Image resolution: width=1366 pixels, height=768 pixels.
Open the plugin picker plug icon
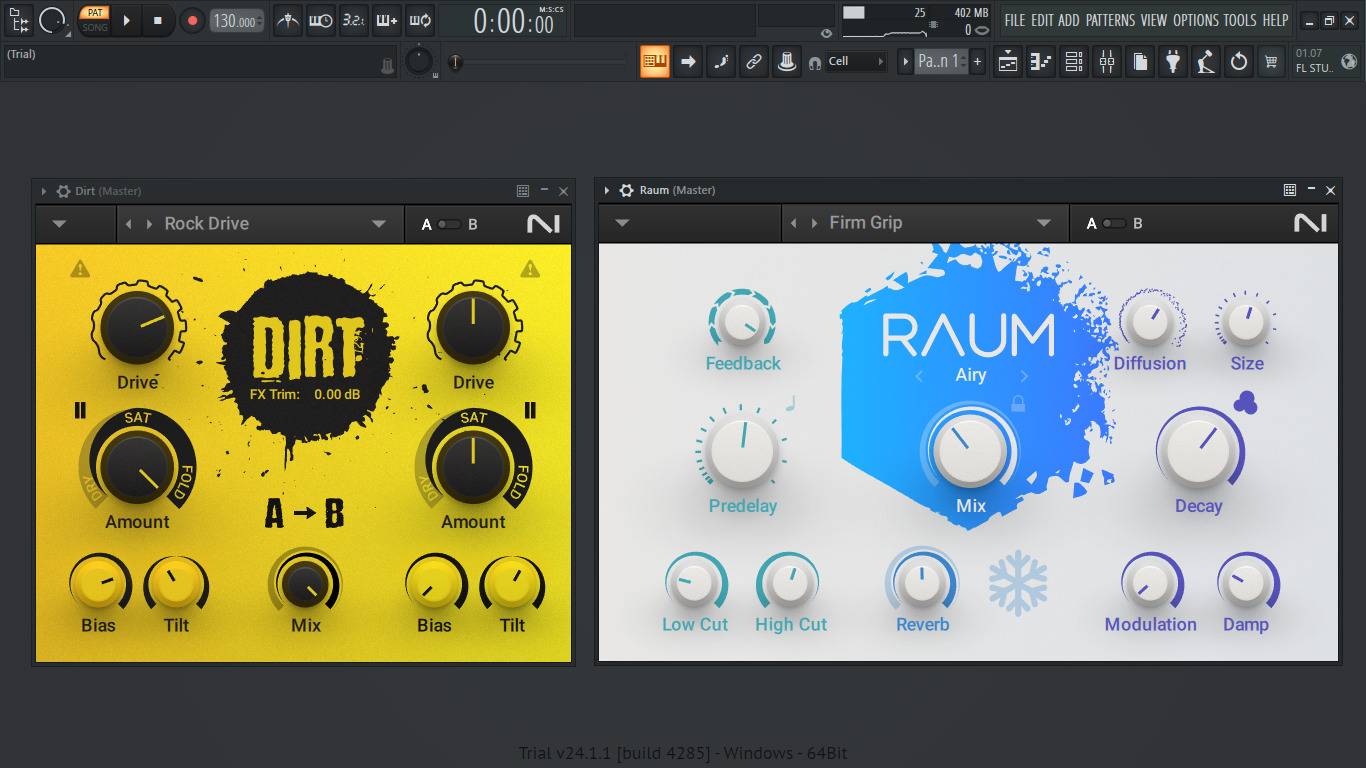coord(1173,61)
